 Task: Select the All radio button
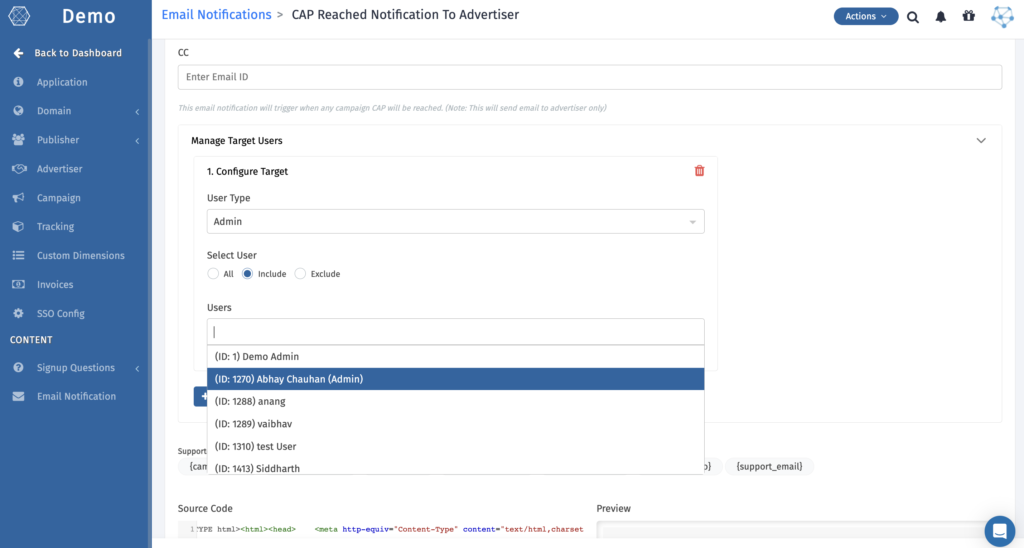pyautogui.click(x=213, y=274)
